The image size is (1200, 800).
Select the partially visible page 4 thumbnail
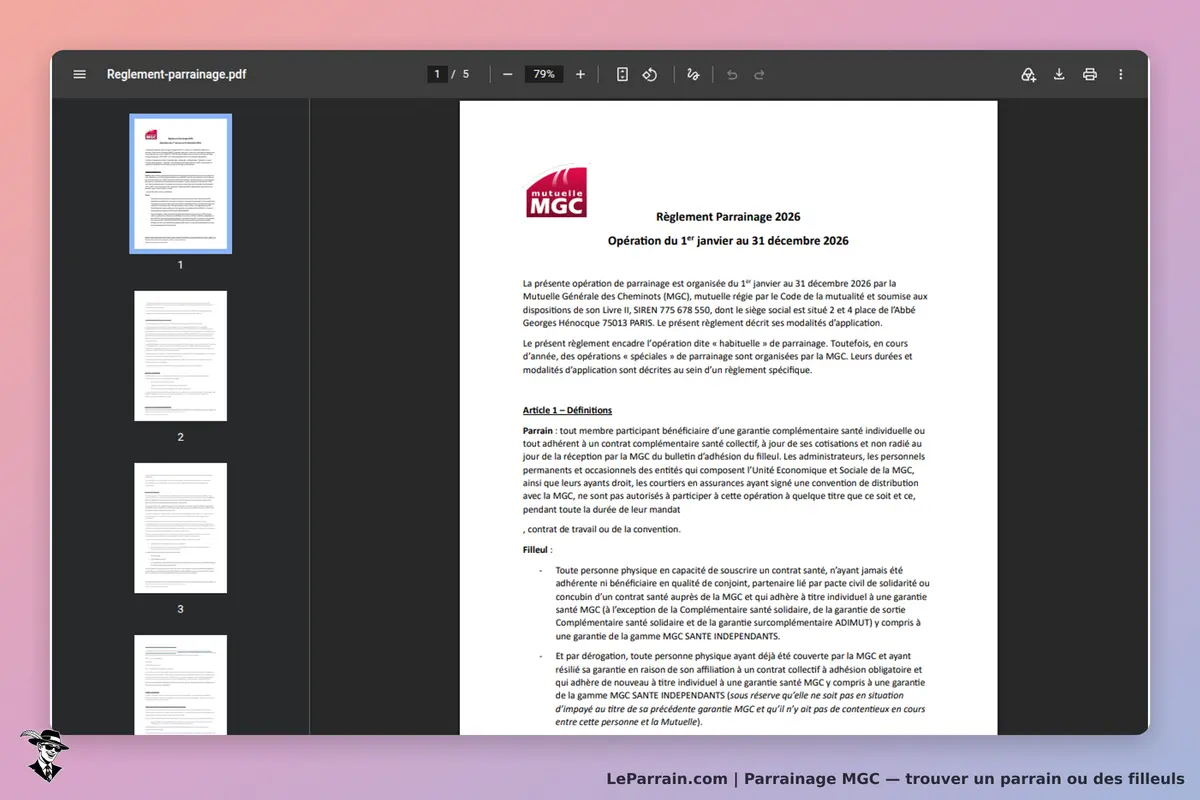click(x=180, y=685)
